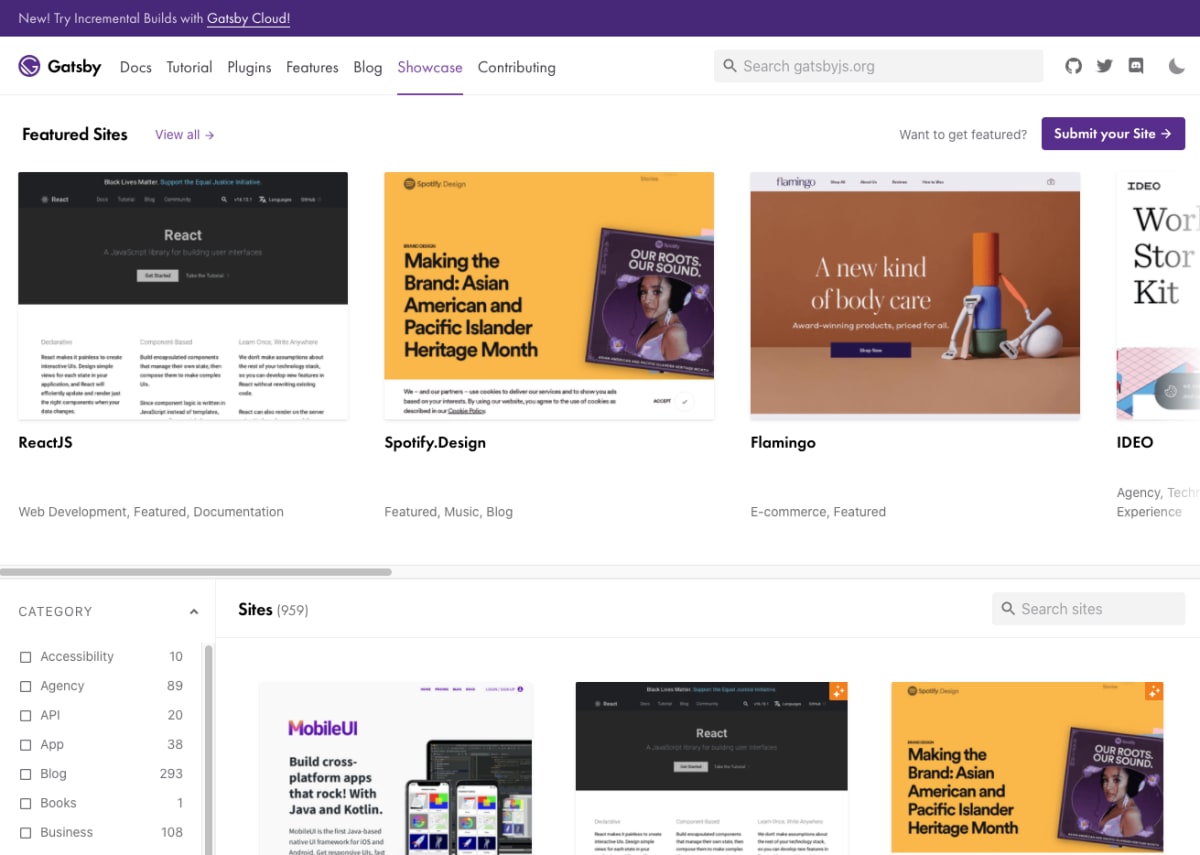The width and height of the screenshot is (1200, 855).
Task: Click the category list vertical scrollbar
Action: coord(208,750)
